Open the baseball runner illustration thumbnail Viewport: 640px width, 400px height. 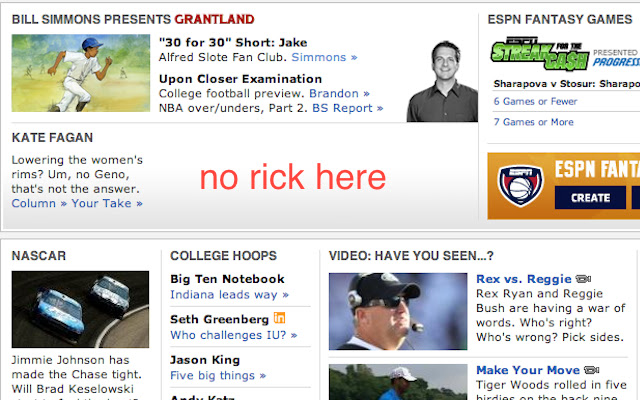[x=81, y=73]
